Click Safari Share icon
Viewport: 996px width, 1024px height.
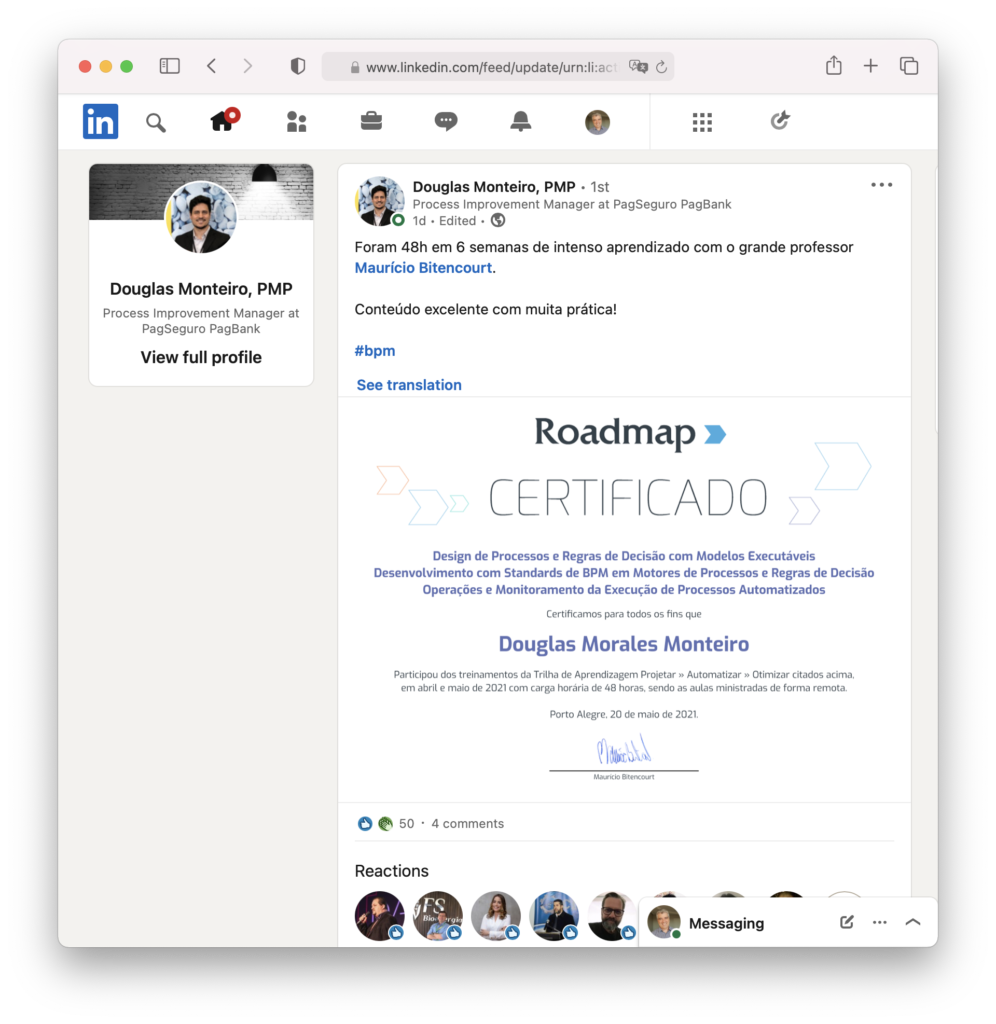point(833,65)
